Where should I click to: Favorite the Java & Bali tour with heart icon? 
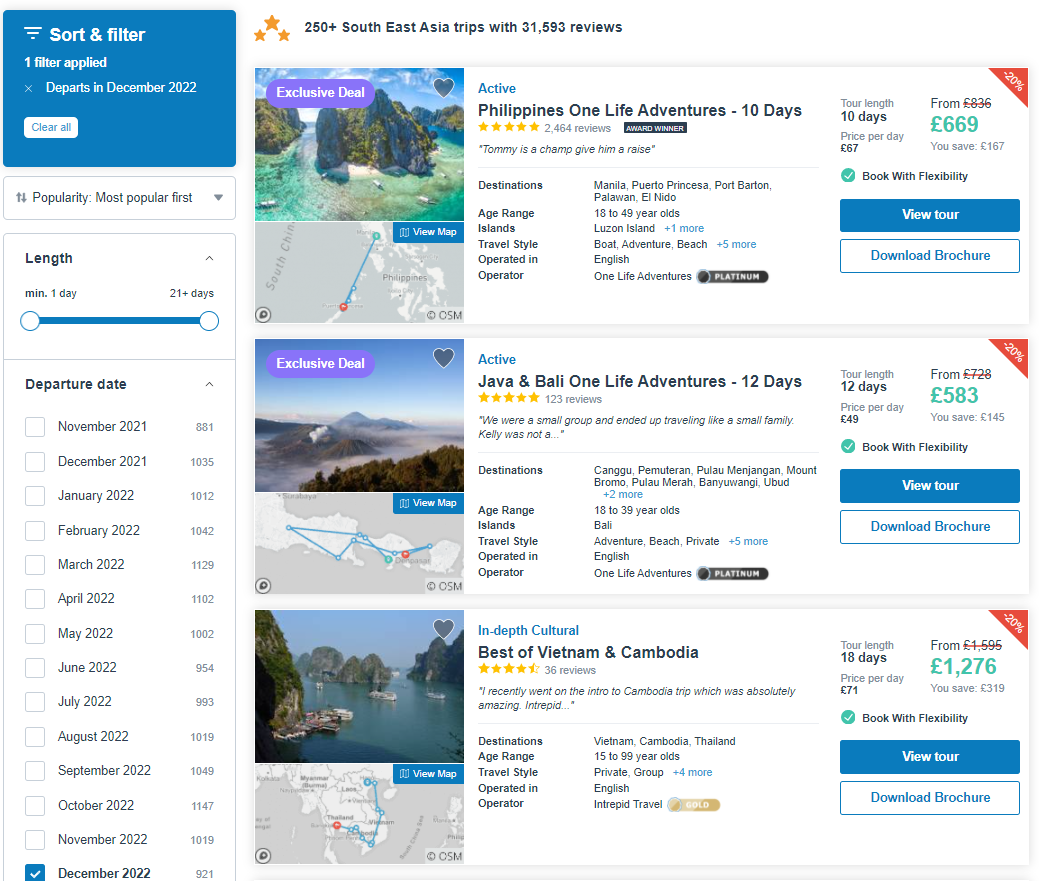(x=443, y=358)
